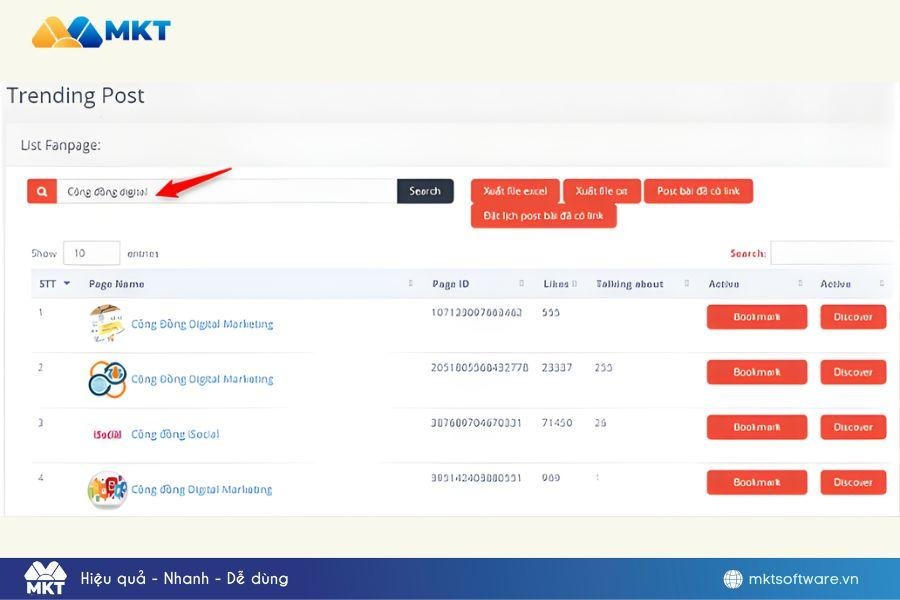900x600 pixels.
Task: Click the iSocial logo in row three
Action: (106, 434)
